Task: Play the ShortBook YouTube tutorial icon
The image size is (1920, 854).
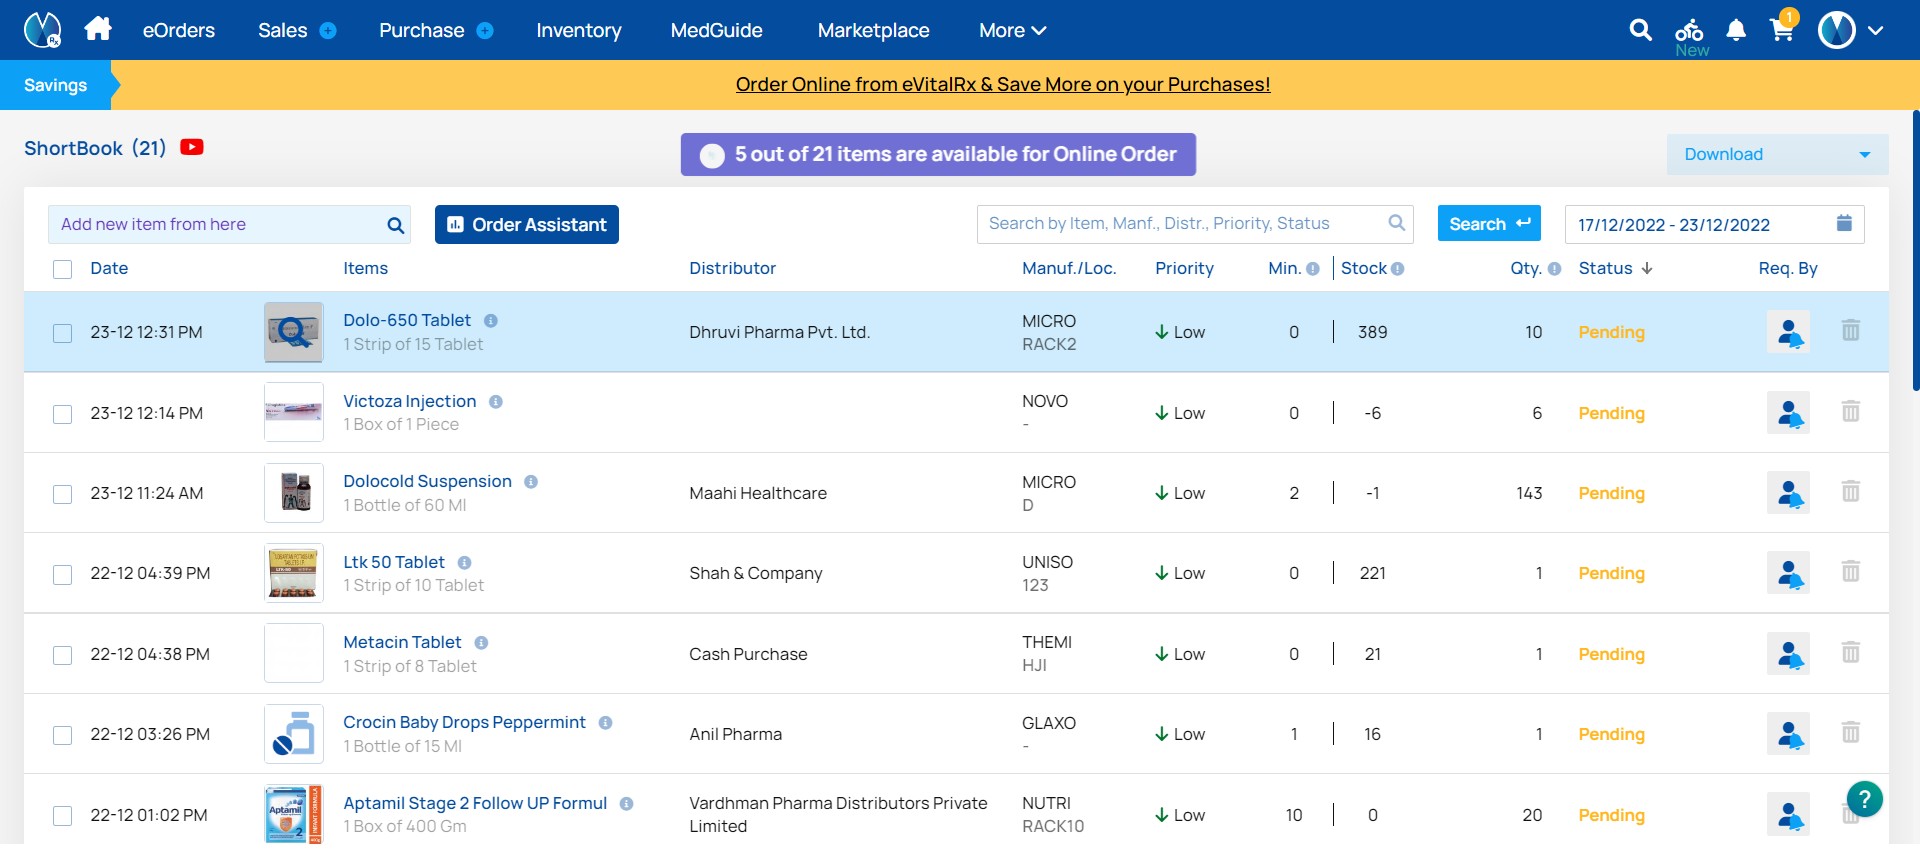Action: point(192,147)
